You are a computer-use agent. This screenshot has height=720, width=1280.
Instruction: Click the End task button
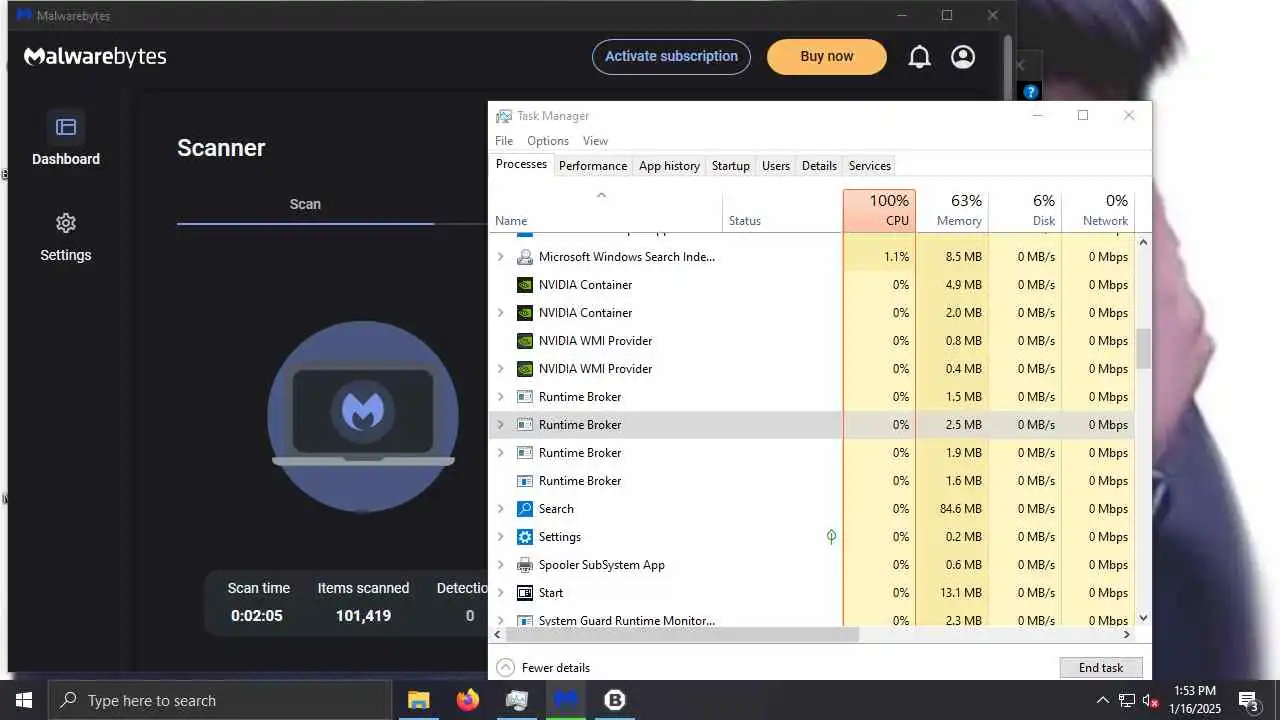pos(1101,668)
